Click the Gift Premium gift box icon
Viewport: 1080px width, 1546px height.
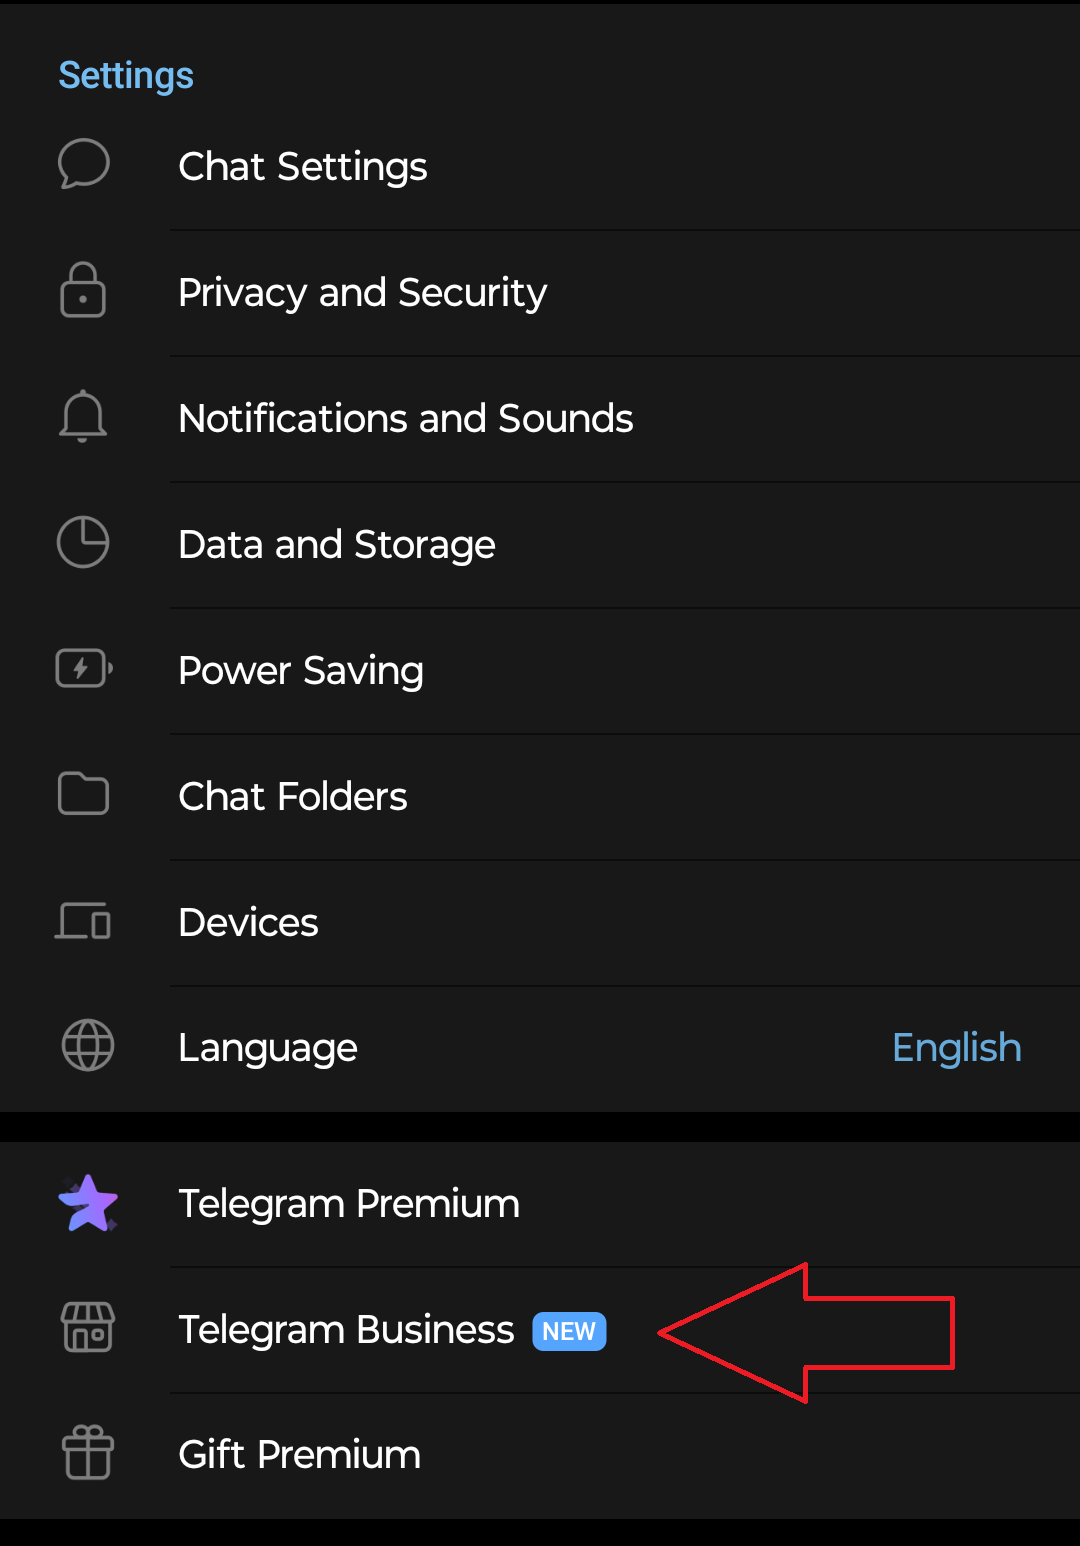(x=88, y=1453)
